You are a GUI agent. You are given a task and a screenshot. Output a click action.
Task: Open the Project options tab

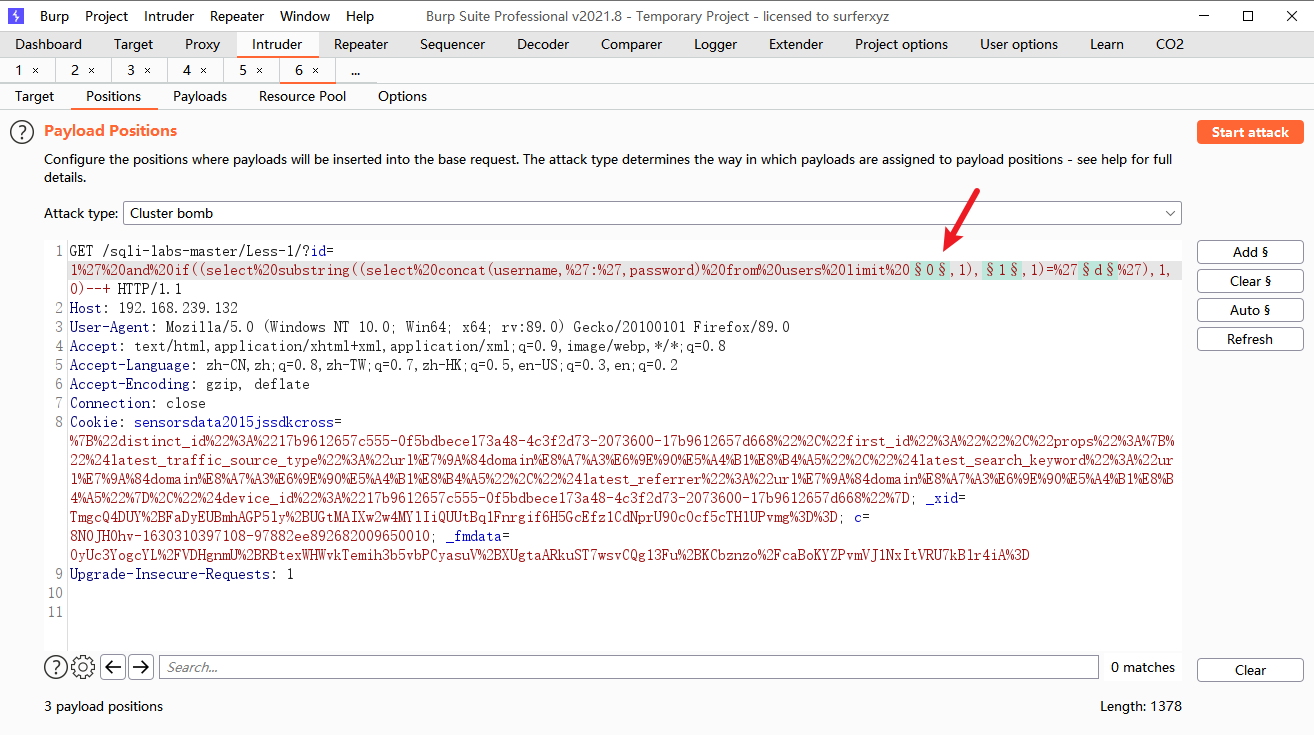(901, 44)
